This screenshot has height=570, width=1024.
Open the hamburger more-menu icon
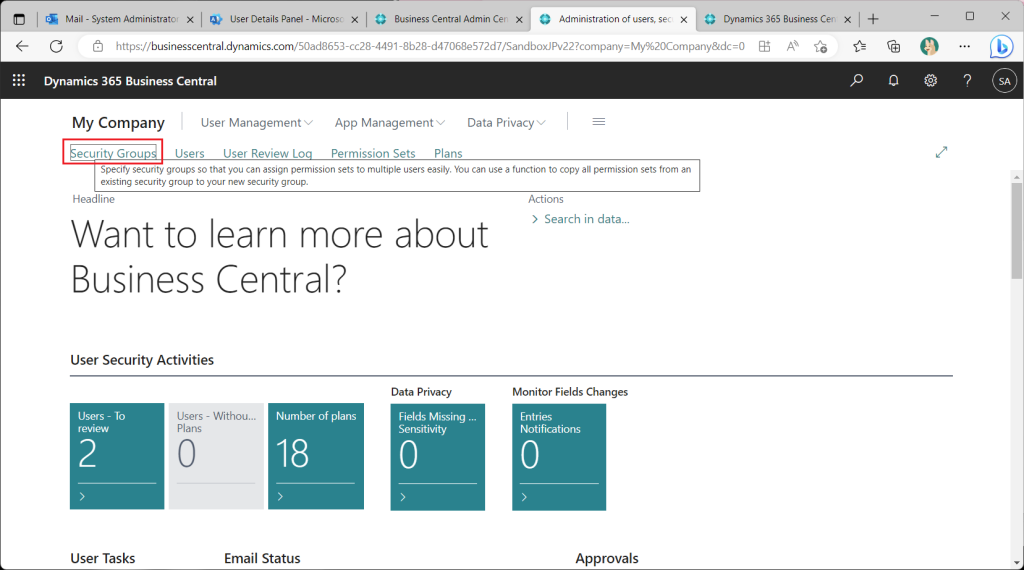click(598, 122)
